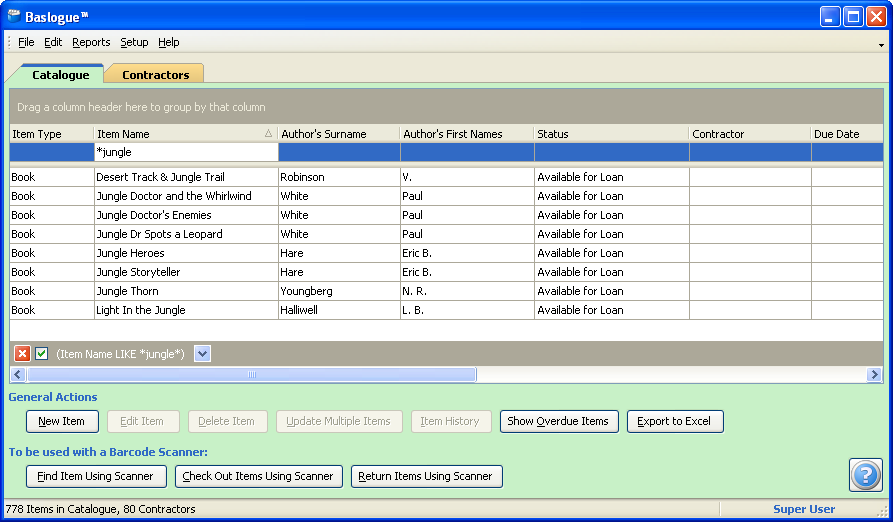Click the Item Type filter row cell
This screenshot has width=893, height=522.
[x=52, y=152]
